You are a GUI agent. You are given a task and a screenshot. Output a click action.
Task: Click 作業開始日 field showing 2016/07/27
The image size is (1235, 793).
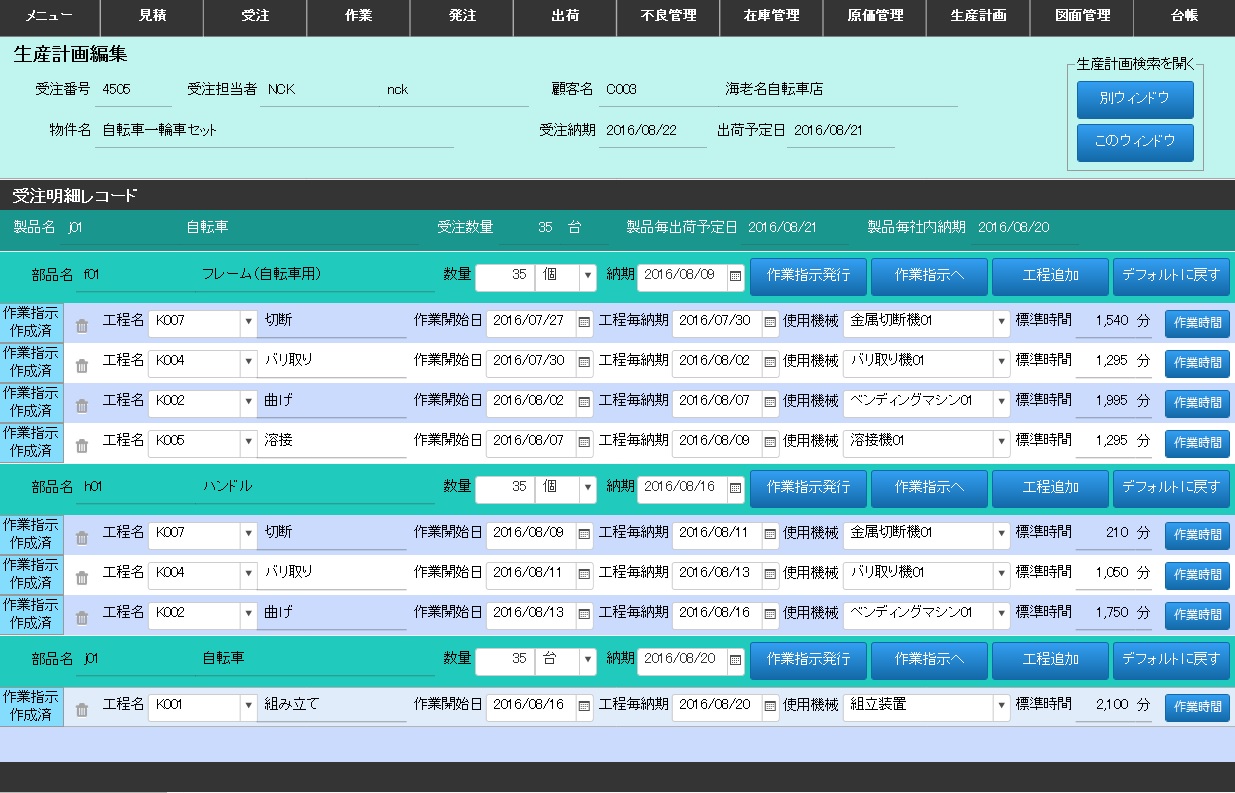pos(530,322)
